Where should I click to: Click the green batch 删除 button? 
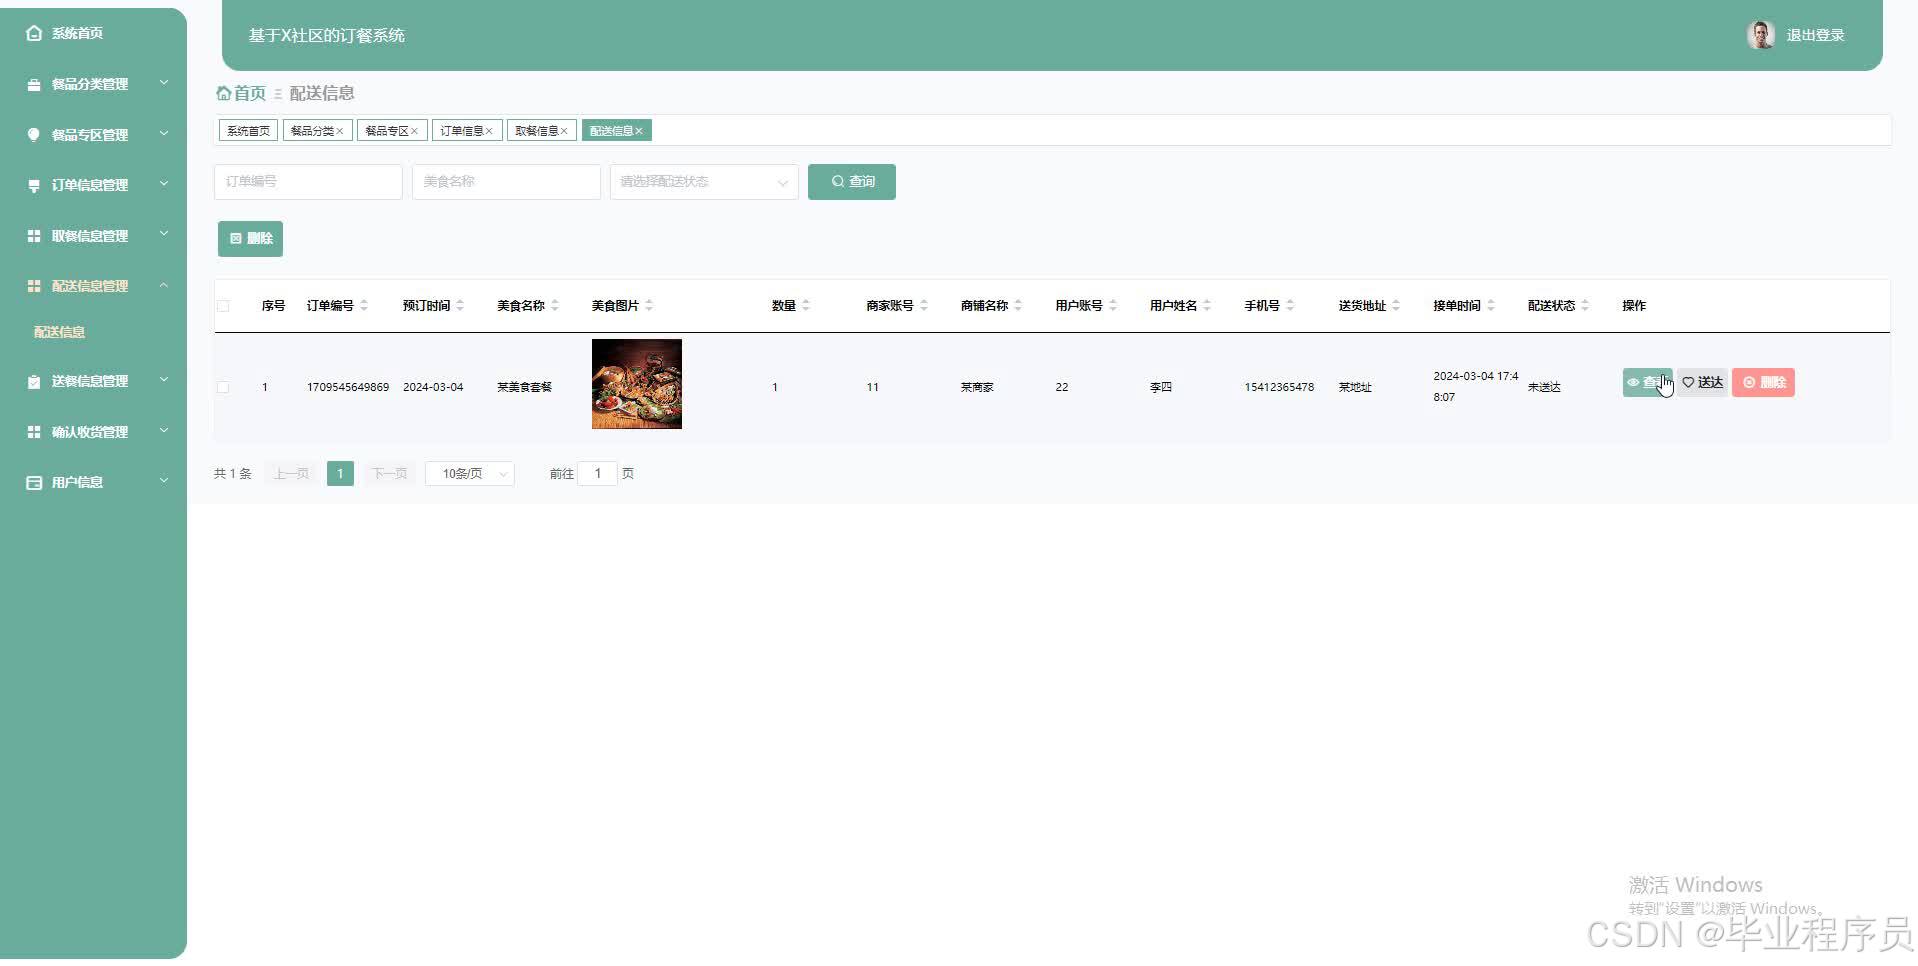point(250,239)
